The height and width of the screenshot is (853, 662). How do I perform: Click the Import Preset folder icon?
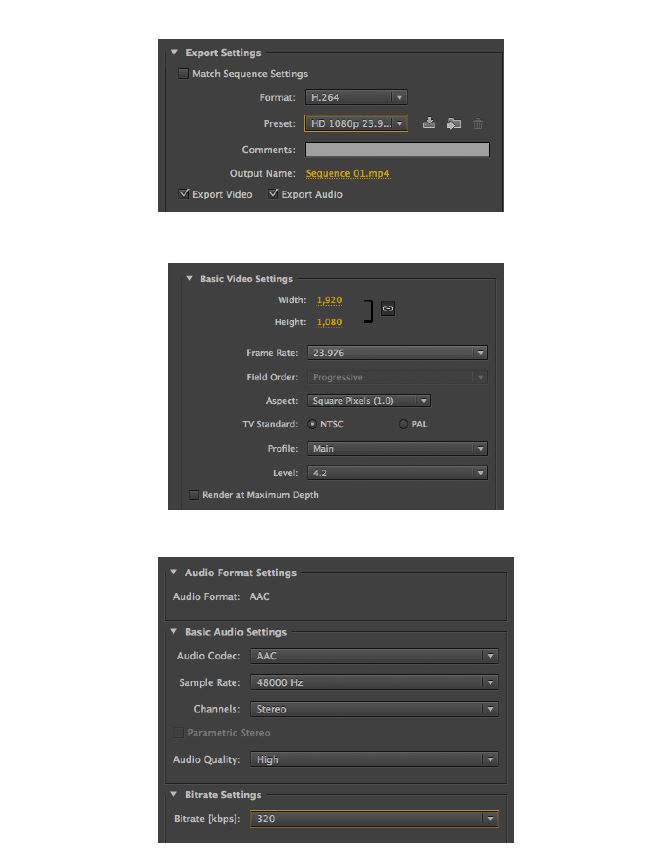[x=454, y=123]
